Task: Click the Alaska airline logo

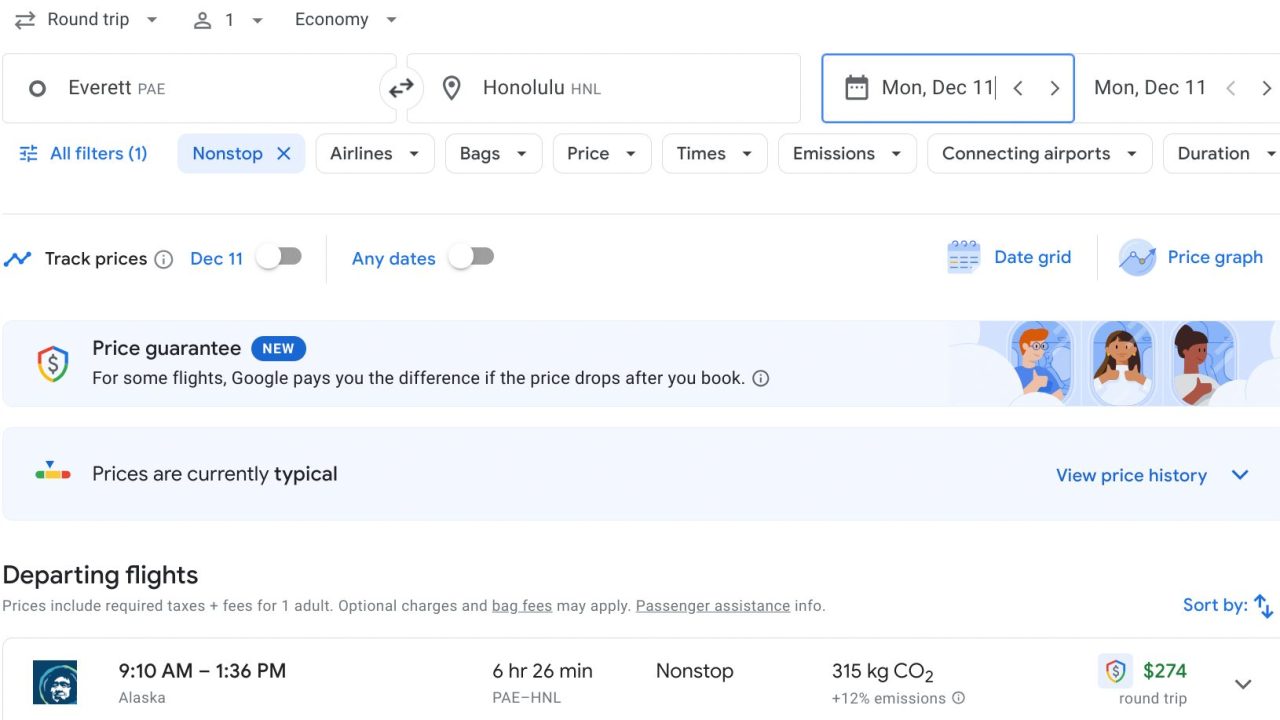Action: coord(55,682)
